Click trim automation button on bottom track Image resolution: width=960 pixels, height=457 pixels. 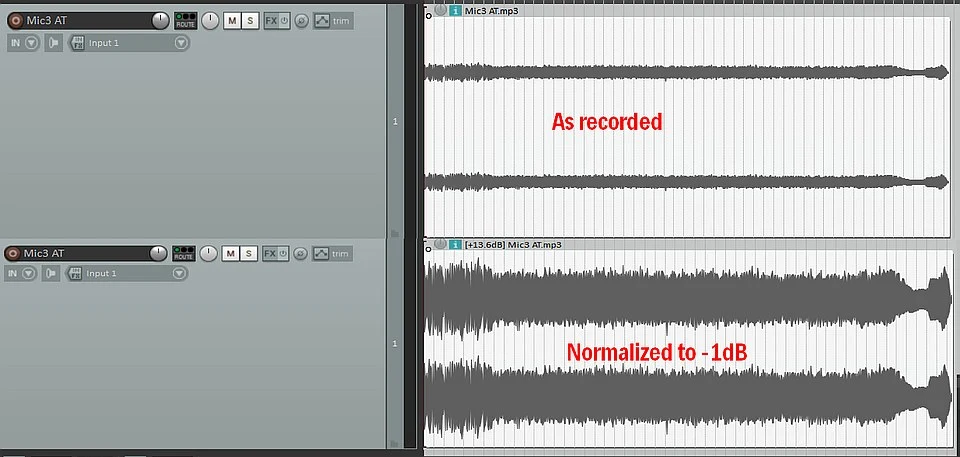pos(332,254)
